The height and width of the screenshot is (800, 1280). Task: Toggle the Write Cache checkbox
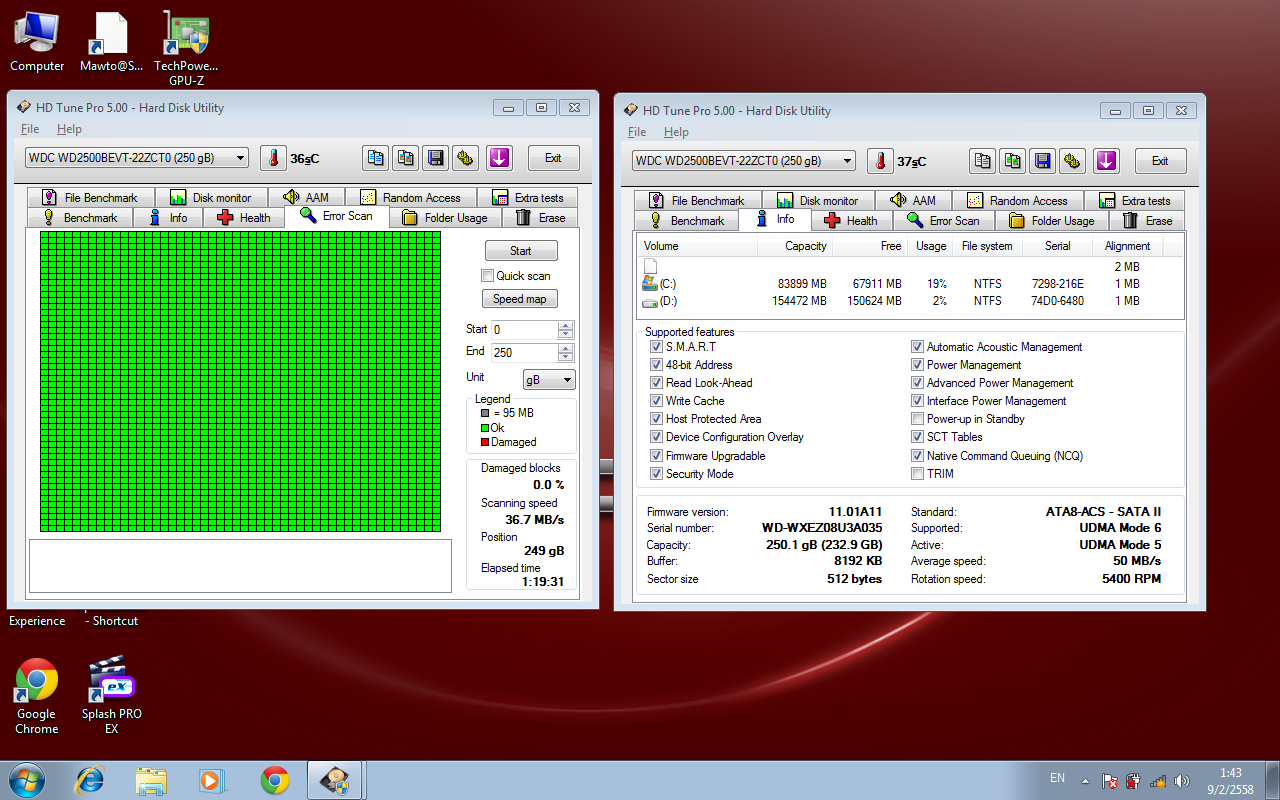pyautogui.click(x=656, y=401)
